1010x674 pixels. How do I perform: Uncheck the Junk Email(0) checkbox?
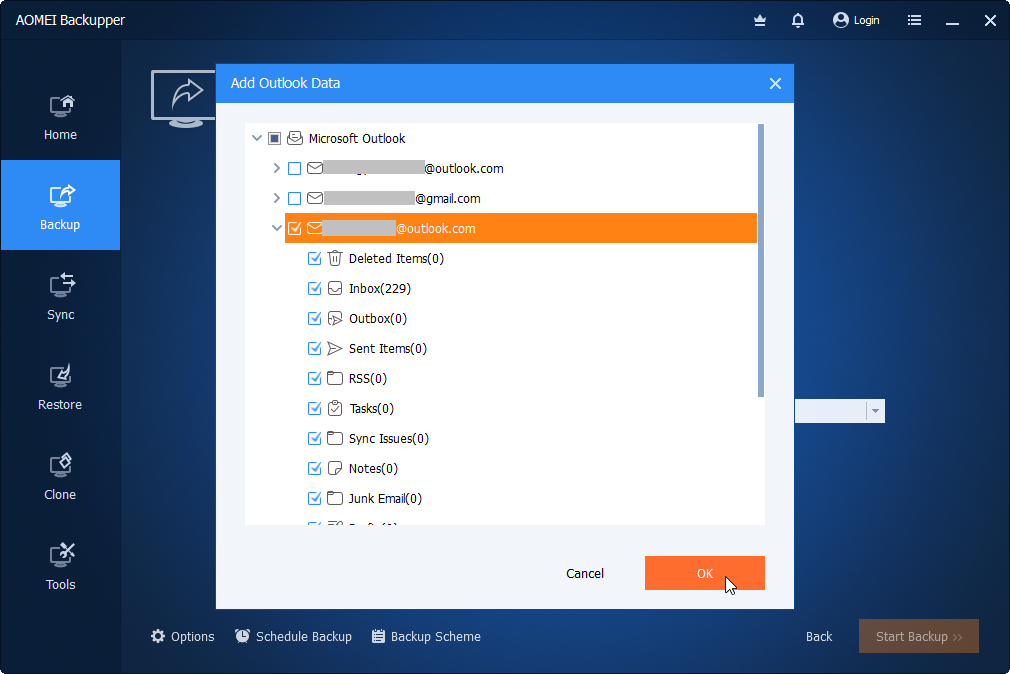pos(314,498)
